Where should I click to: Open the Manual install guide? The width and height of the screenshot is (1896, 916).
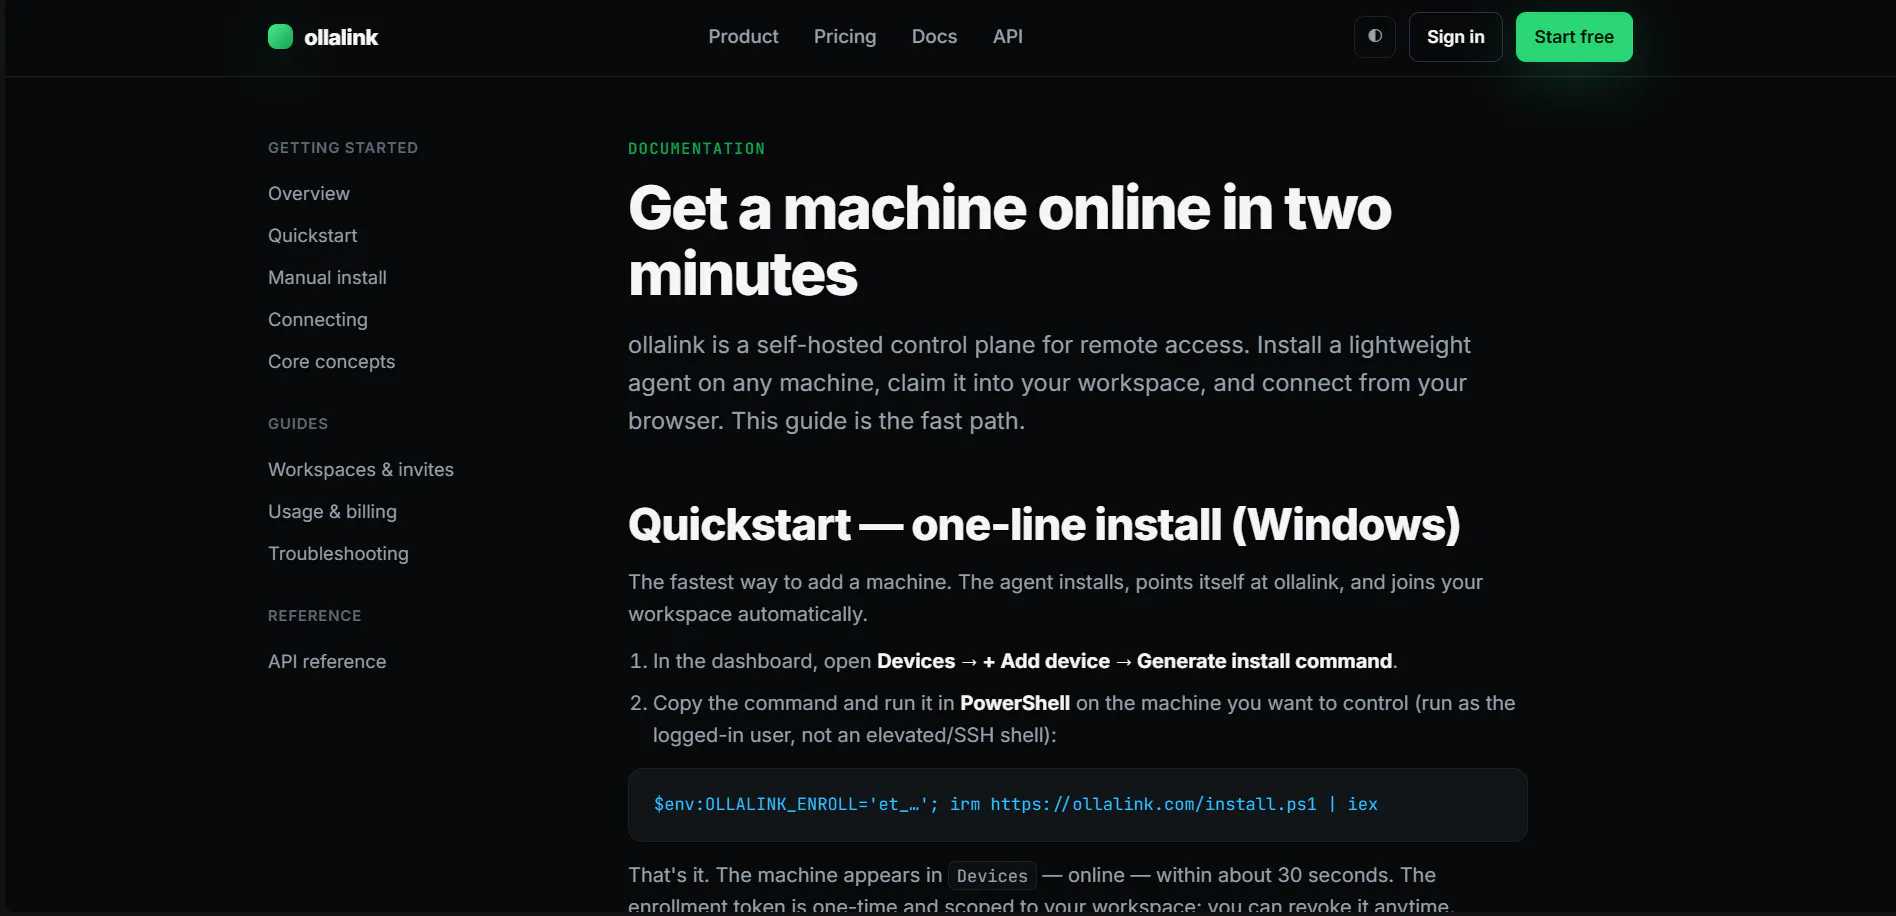click(327, 278)
